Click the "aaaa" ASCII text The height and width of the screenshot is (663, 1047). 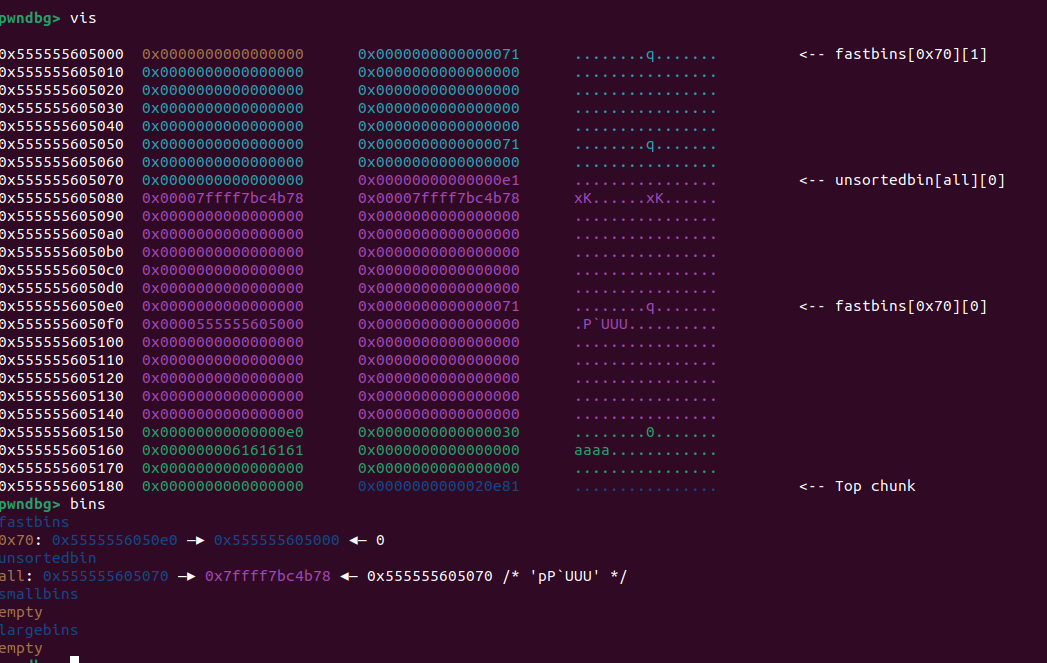(591, 450)
